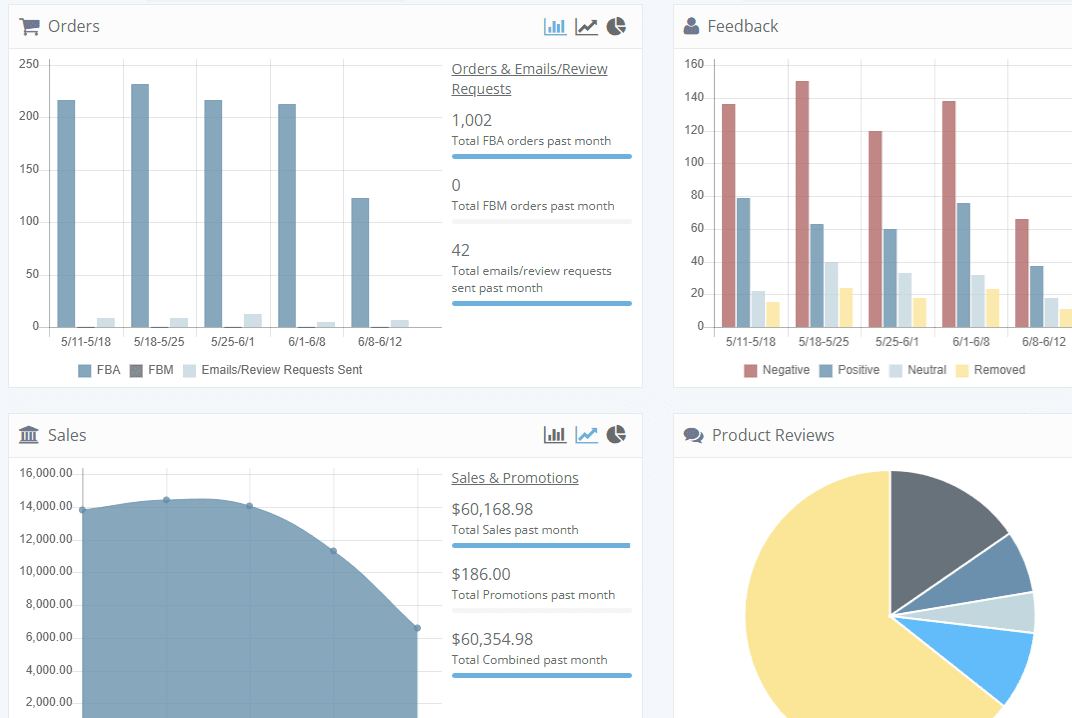Click the Feedback panel title
1072x718 pixels.
(x=742, y=26)
